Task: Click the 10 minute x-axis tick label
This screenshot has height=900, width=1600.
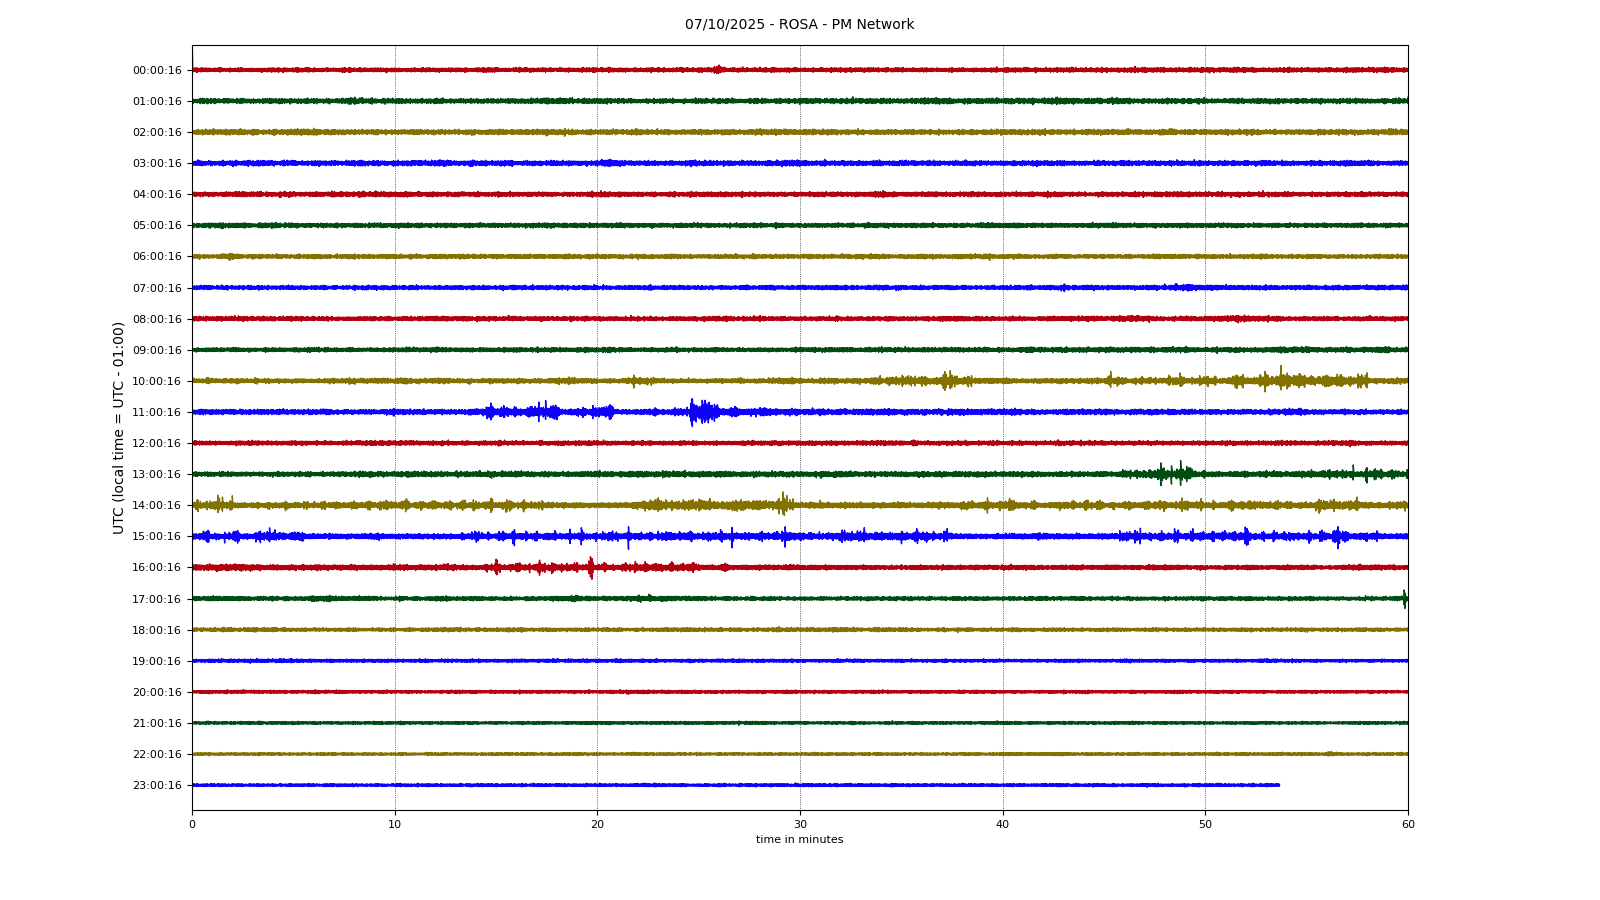Action: pos(395,824)
